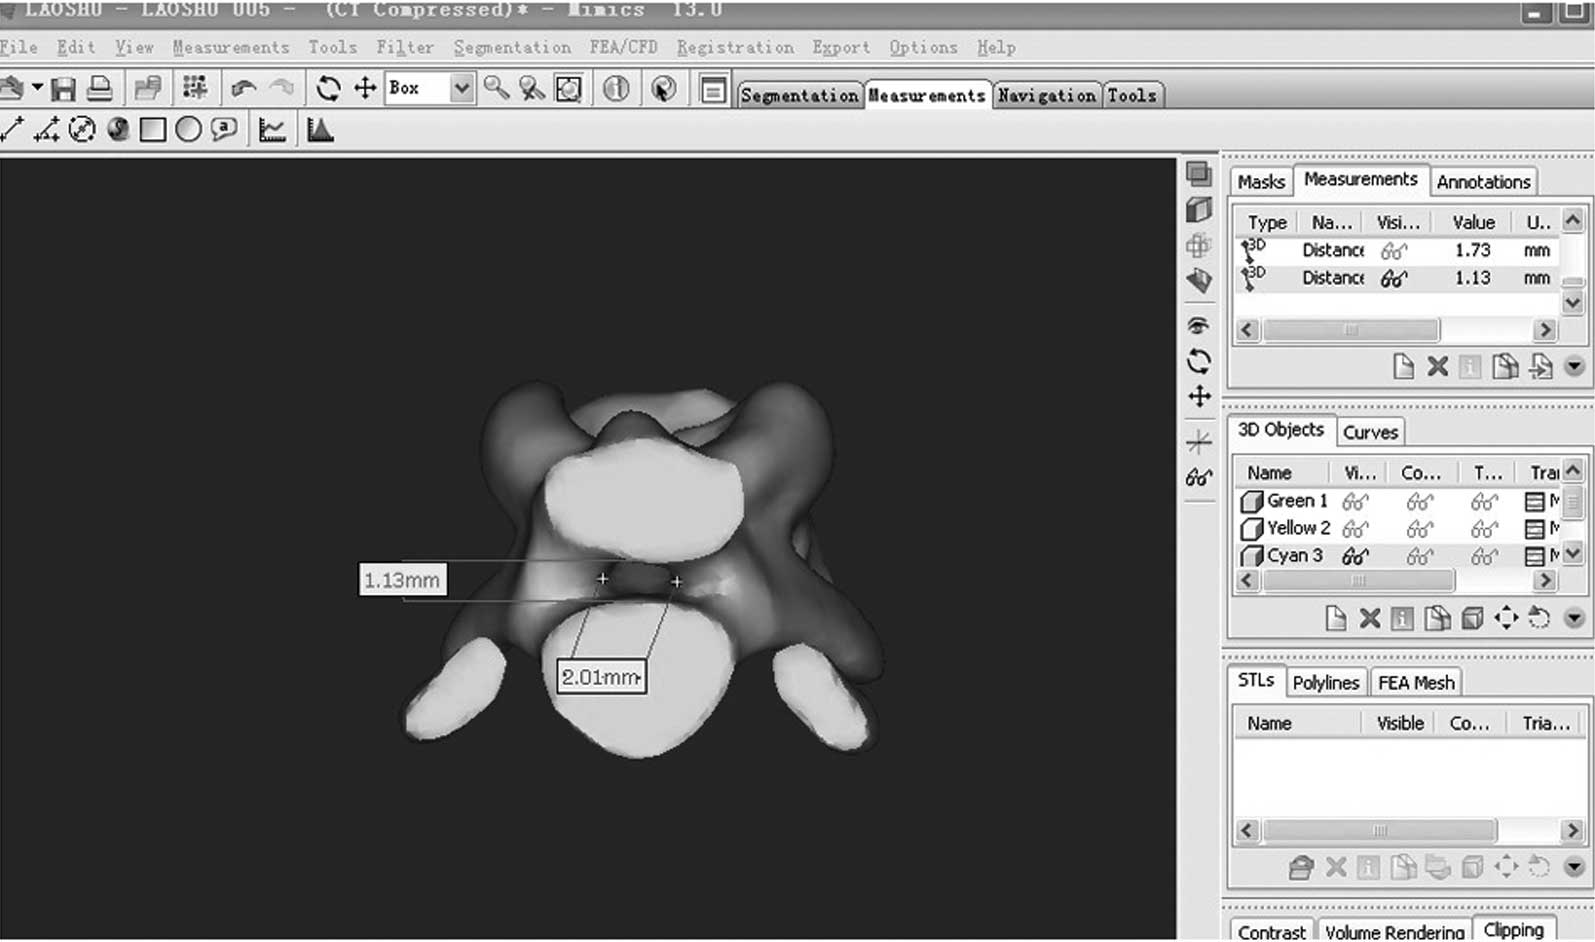Expand the round arrow menu under the Measurements list
Image resolution: width=1595 pixels, height=942 pixels.
pyautogui.click(x=1574, y=367)
